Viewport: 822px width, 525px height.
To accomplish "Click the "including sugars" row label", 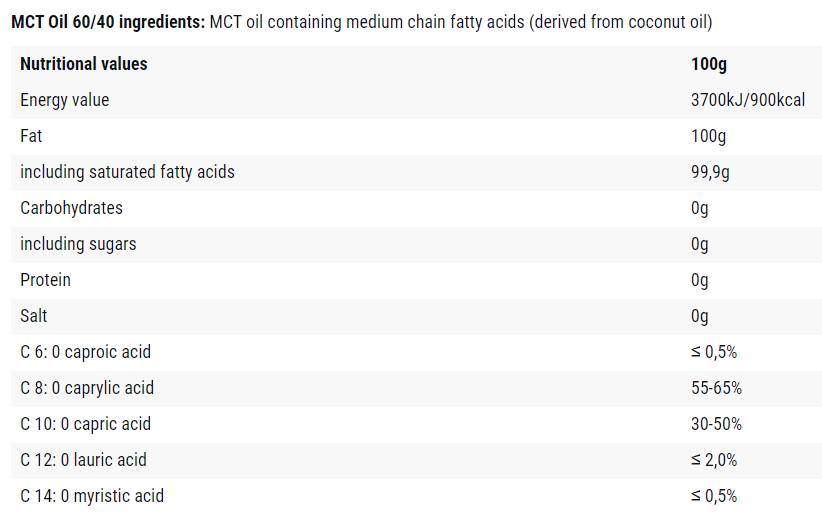I will pyautogui.click(x=78, y=244).
